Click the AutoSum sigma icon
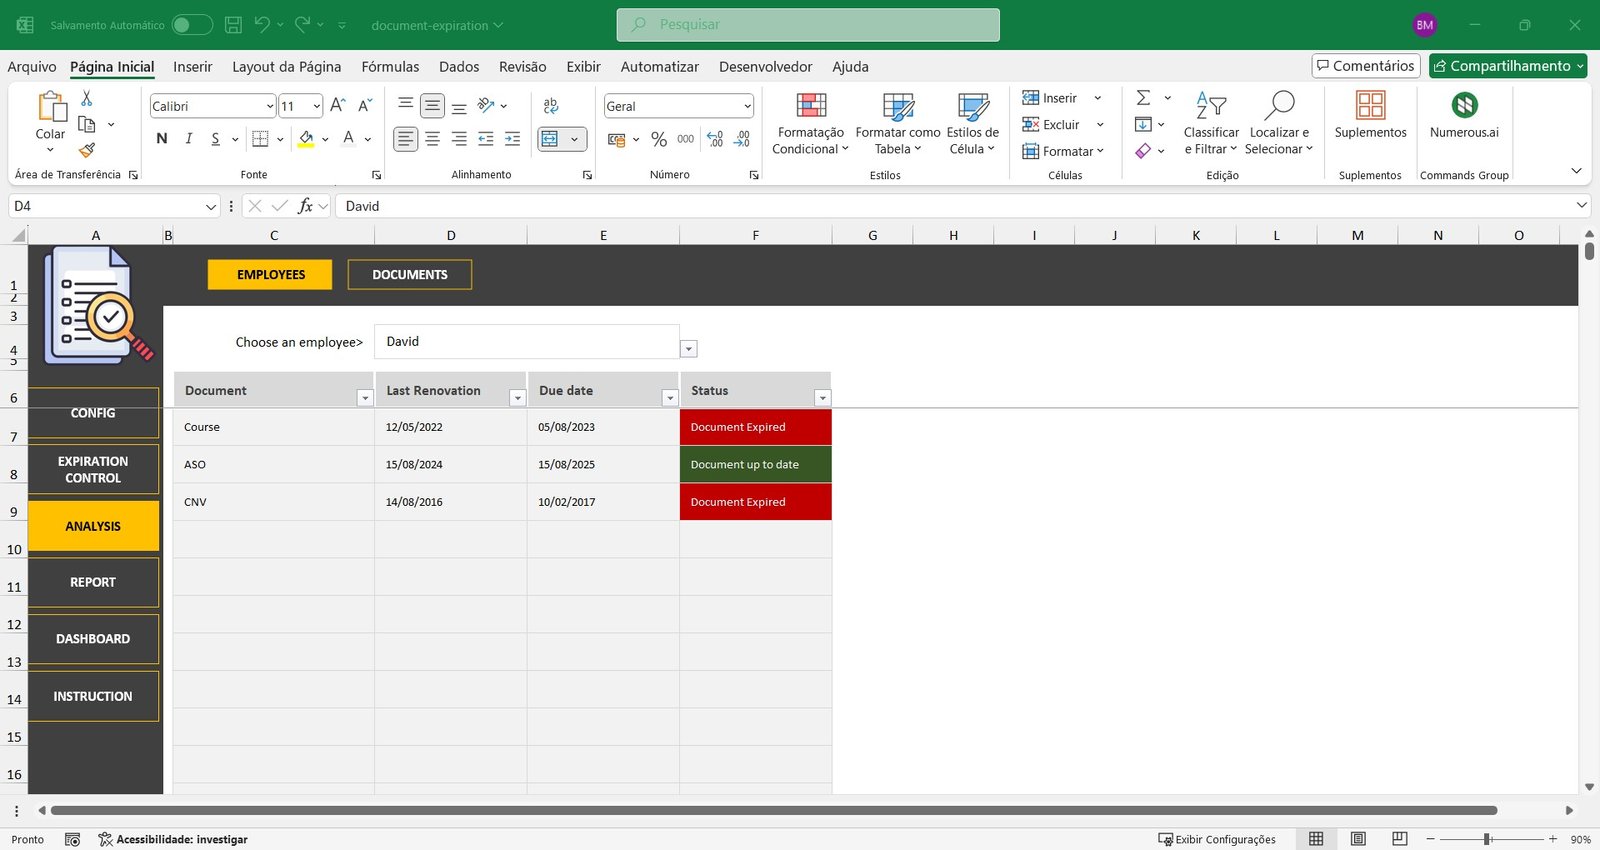 pos(1143,98)
